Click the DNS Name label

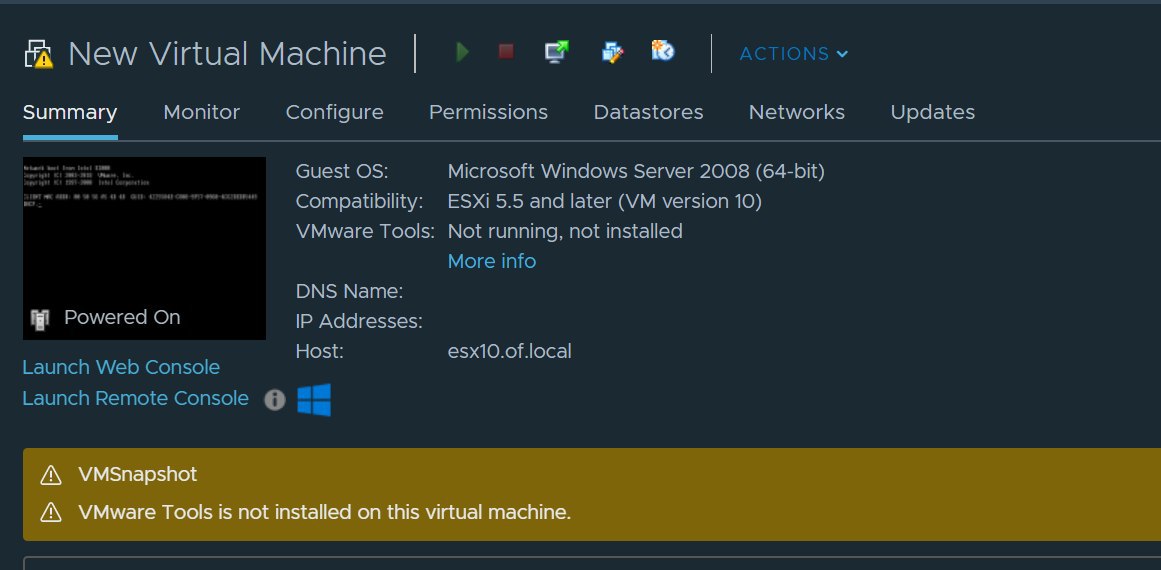349,292
